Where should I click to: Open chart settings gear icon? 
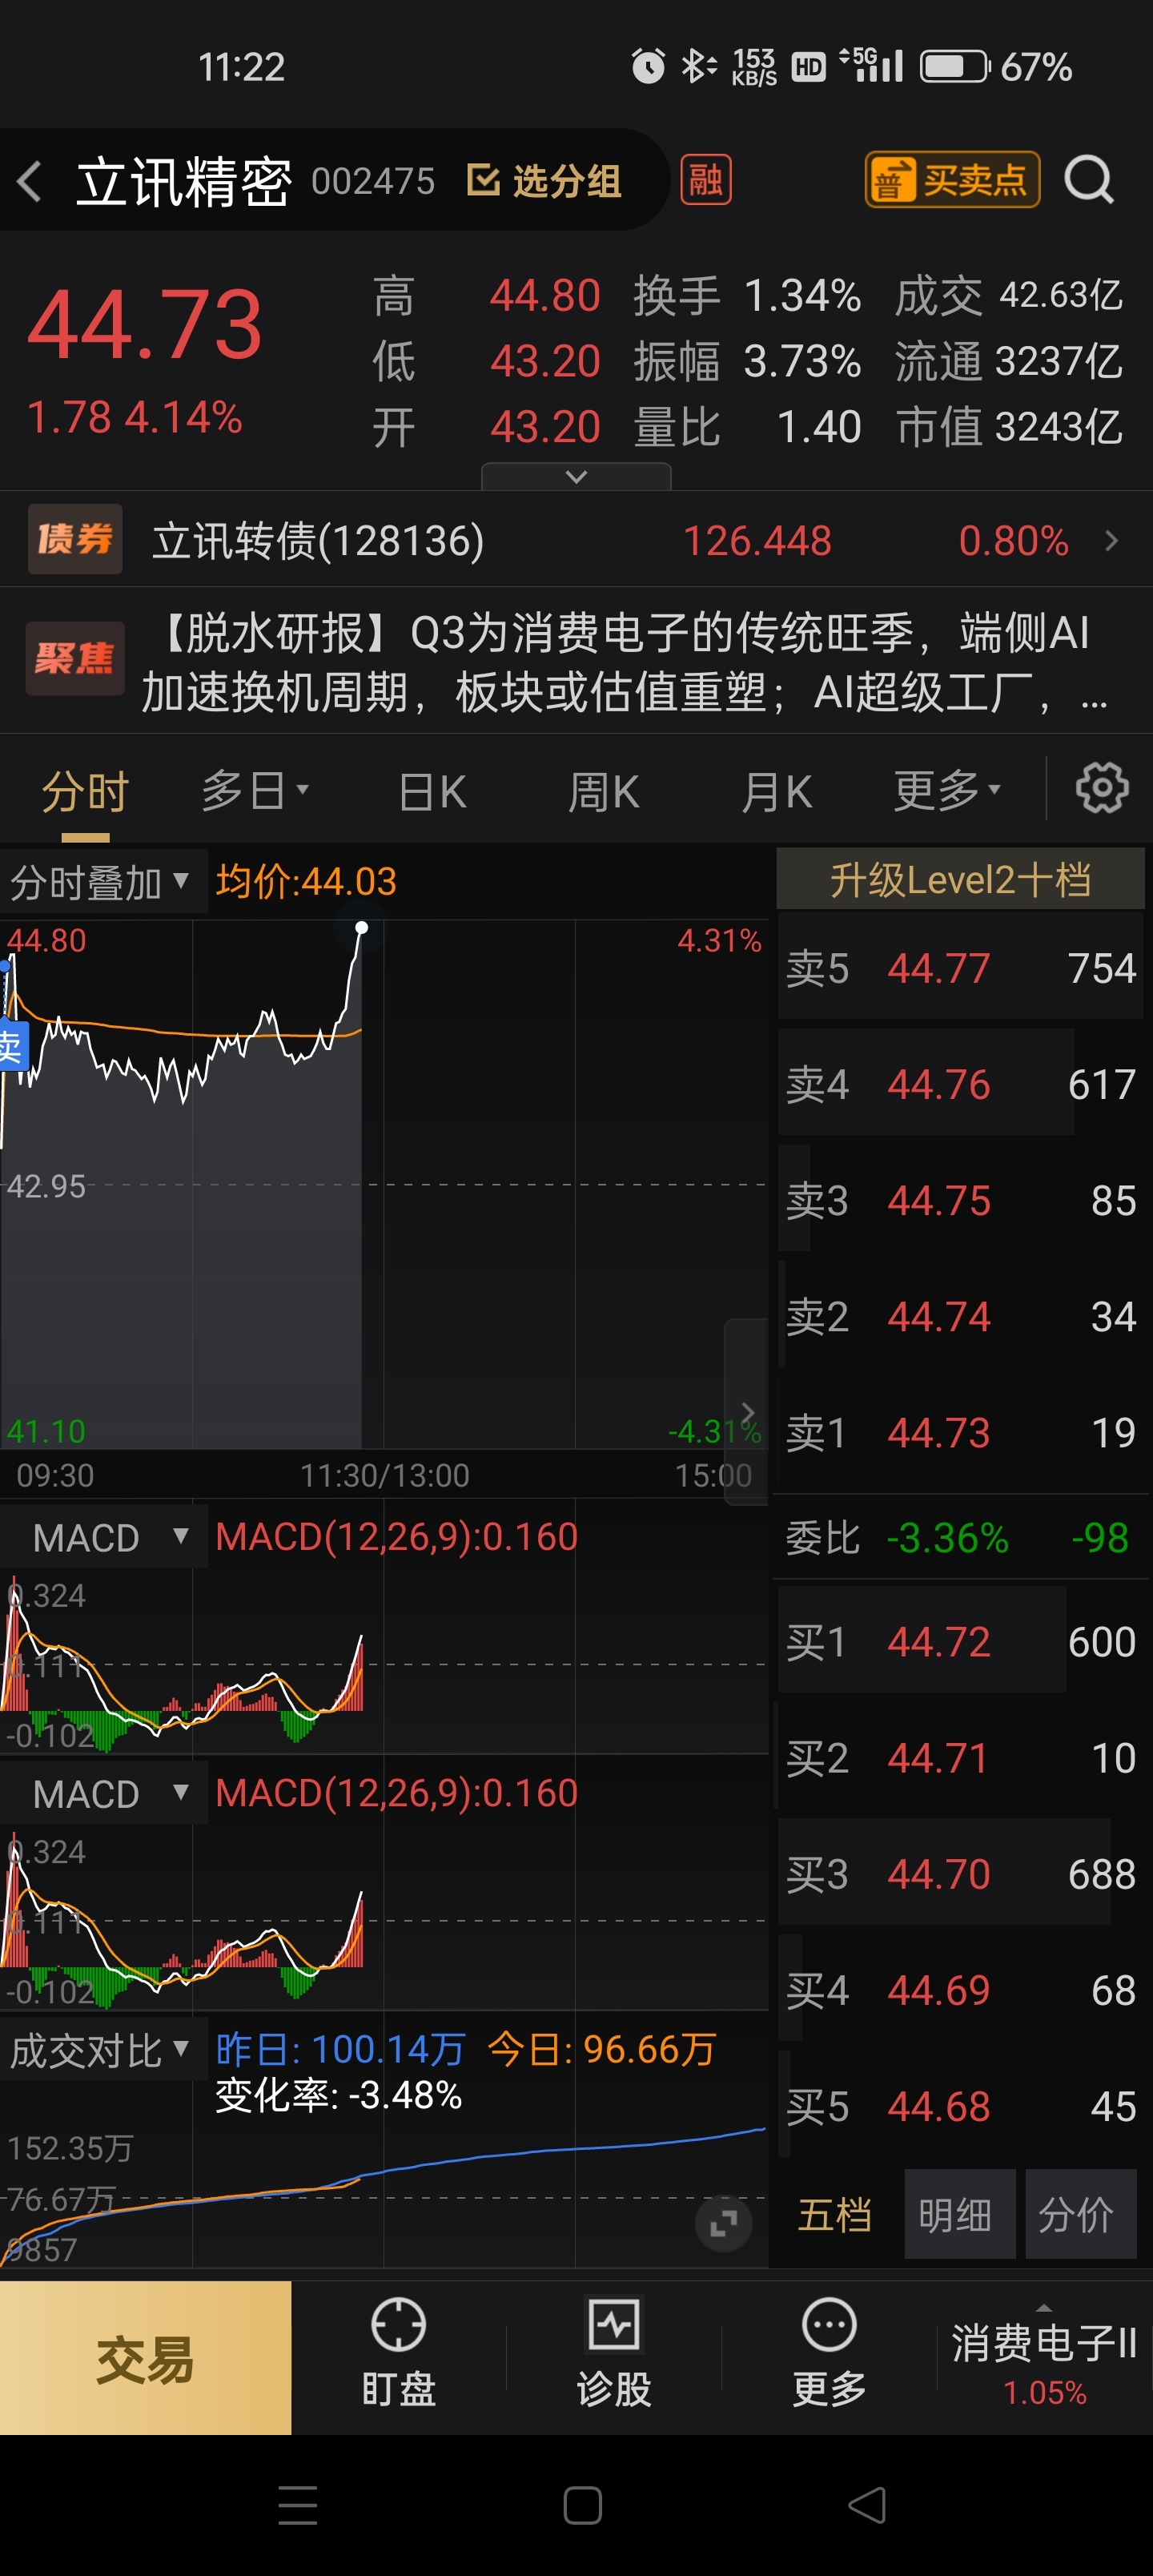1101,789
